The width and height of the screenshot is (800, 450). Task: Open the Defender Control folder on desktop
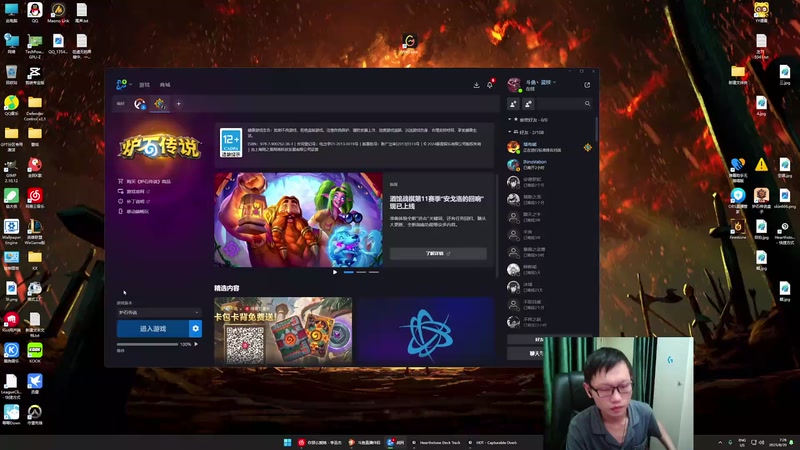coord(35,108)
